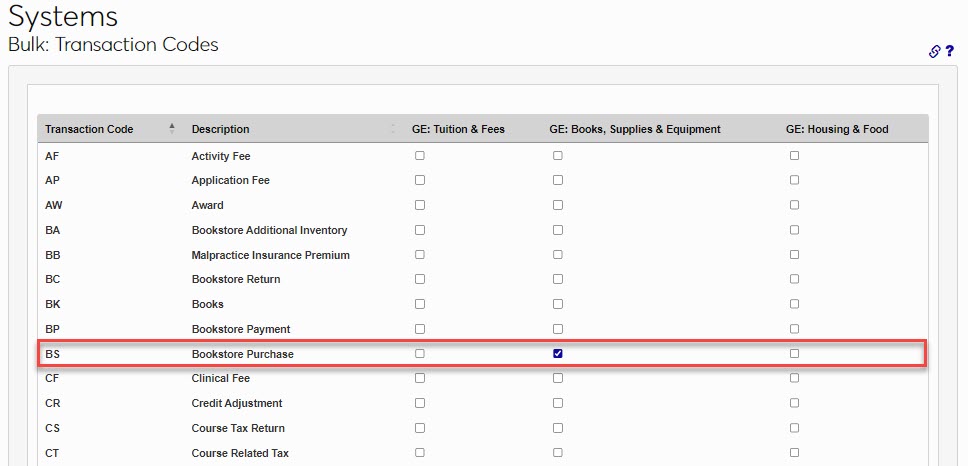
Task: Check Tuition & Fees for Clinical Fee
Action: coord(420,379)
